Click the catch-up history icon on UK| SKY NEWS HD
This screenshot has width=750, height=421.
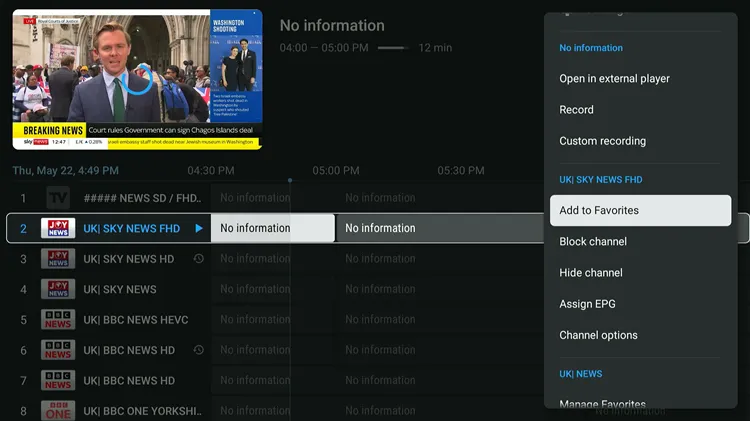point(199,259)
